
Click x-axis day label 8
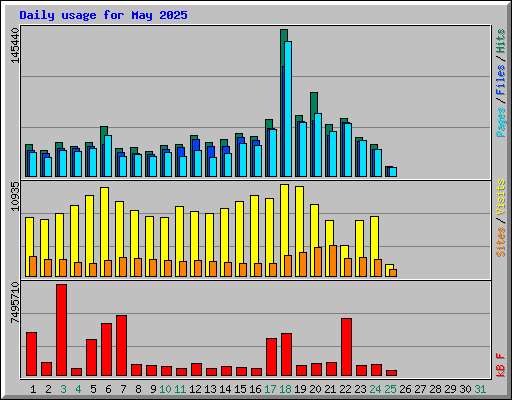point(138,389)
